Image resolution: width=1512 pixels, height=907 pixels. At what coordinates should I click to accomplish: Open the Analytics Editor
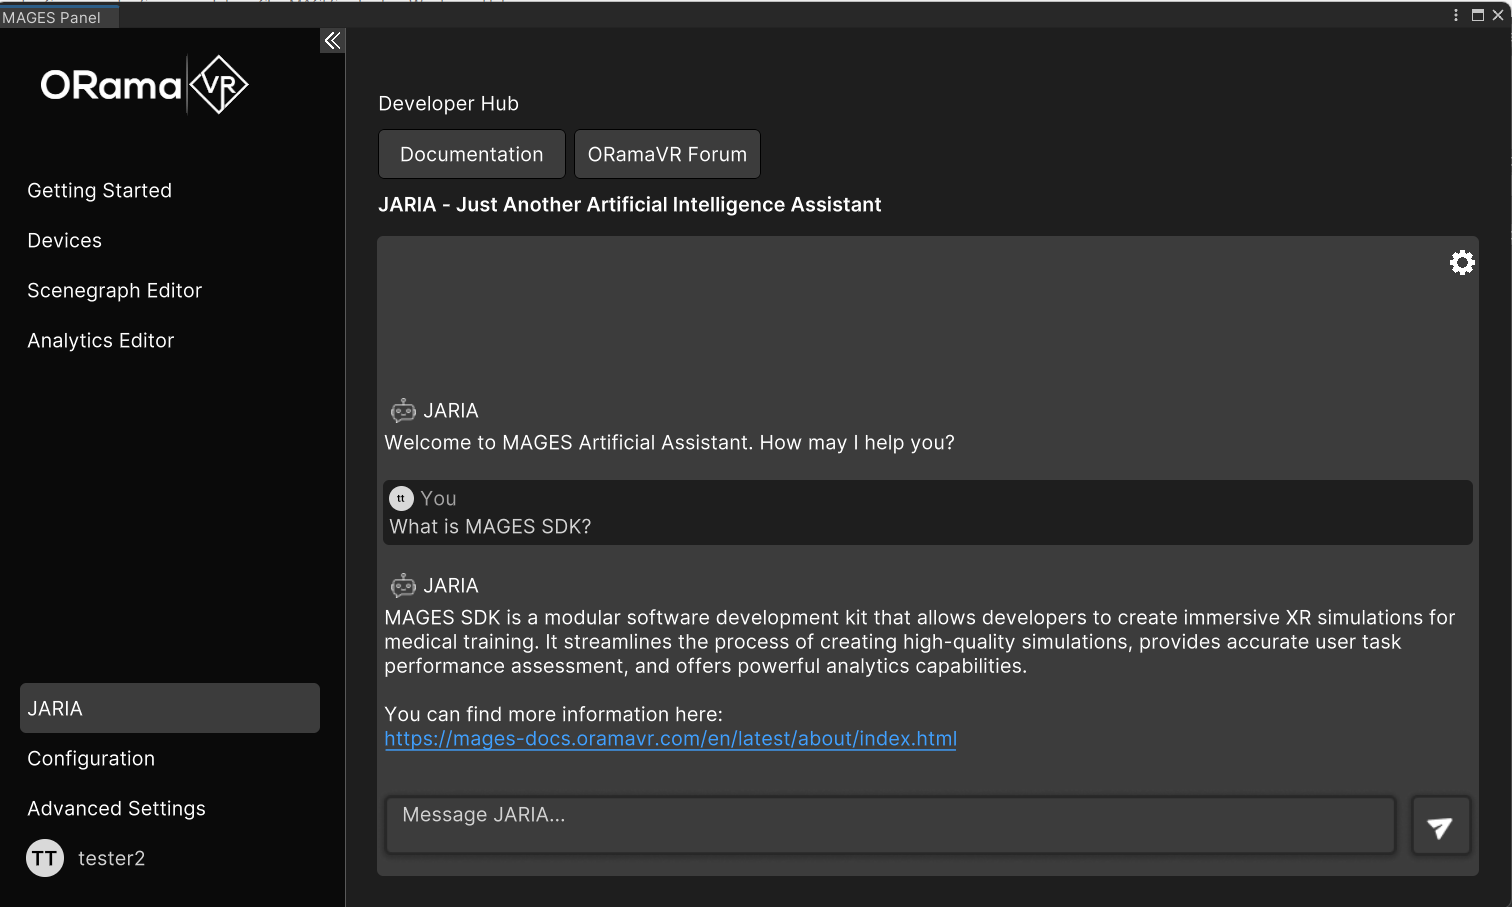click(x=101, y=340)
